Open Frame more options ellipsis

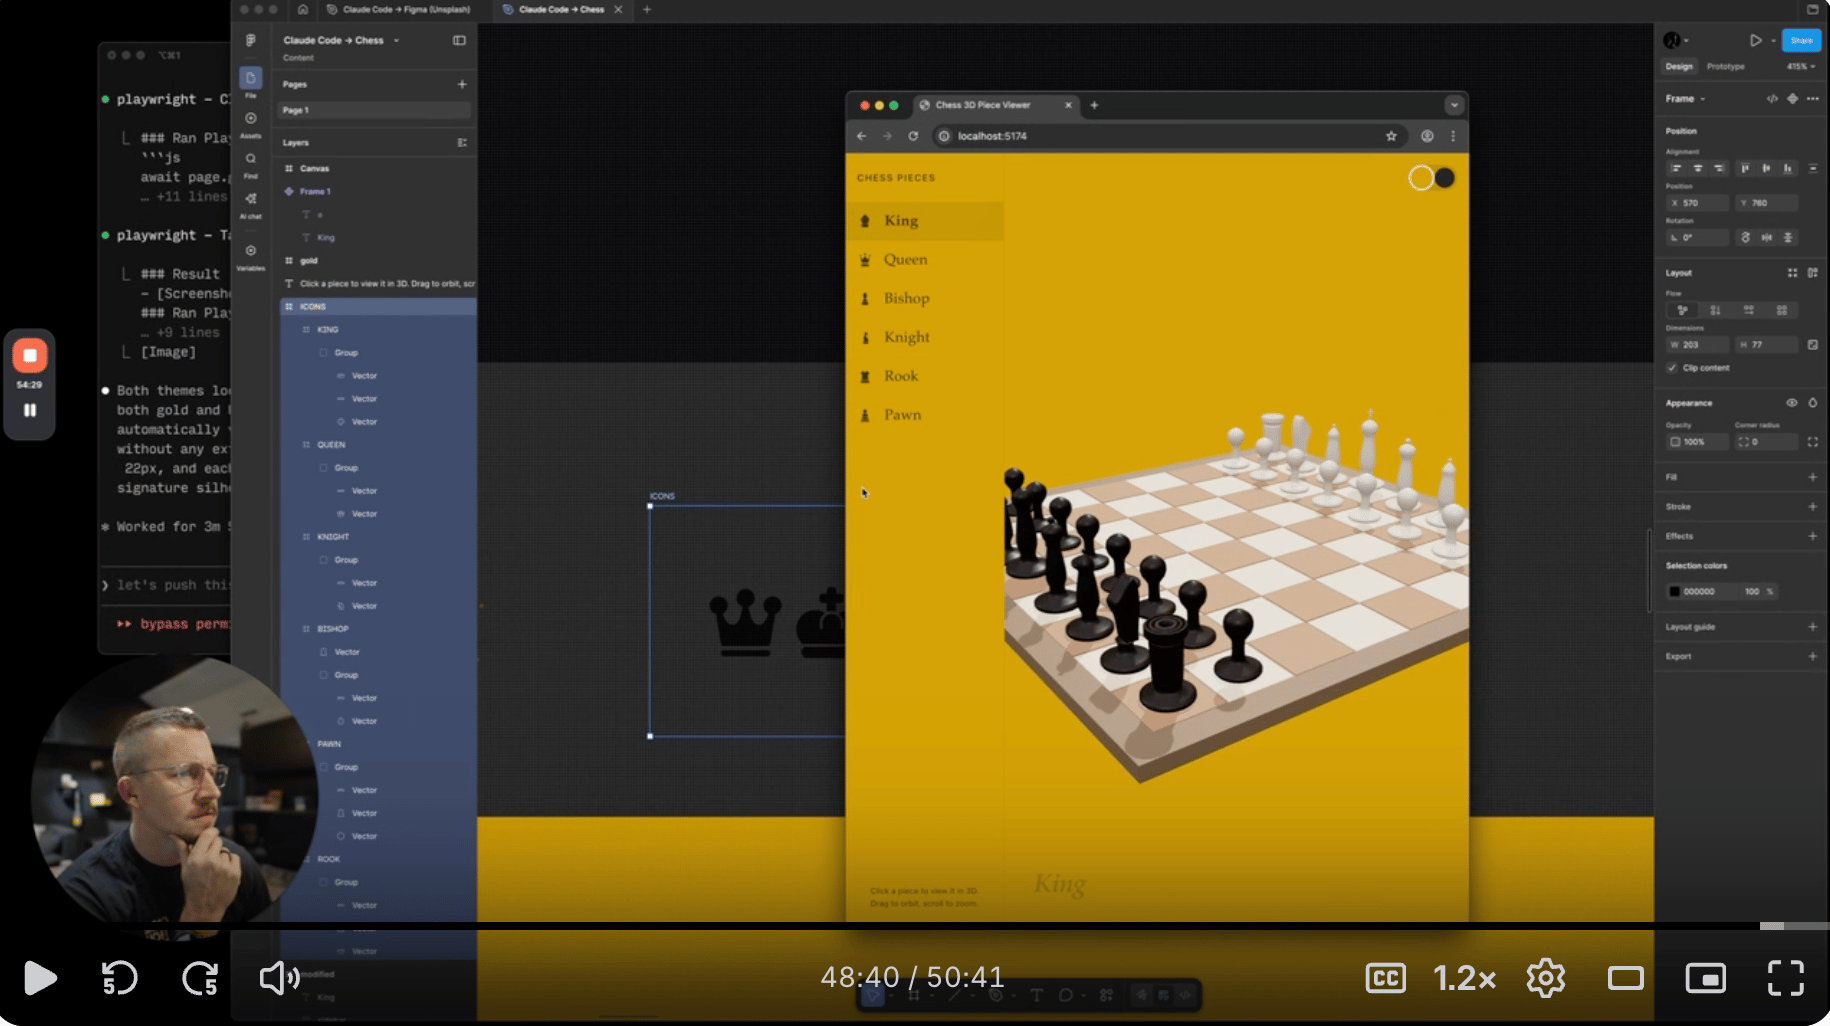click(1813, 98)
